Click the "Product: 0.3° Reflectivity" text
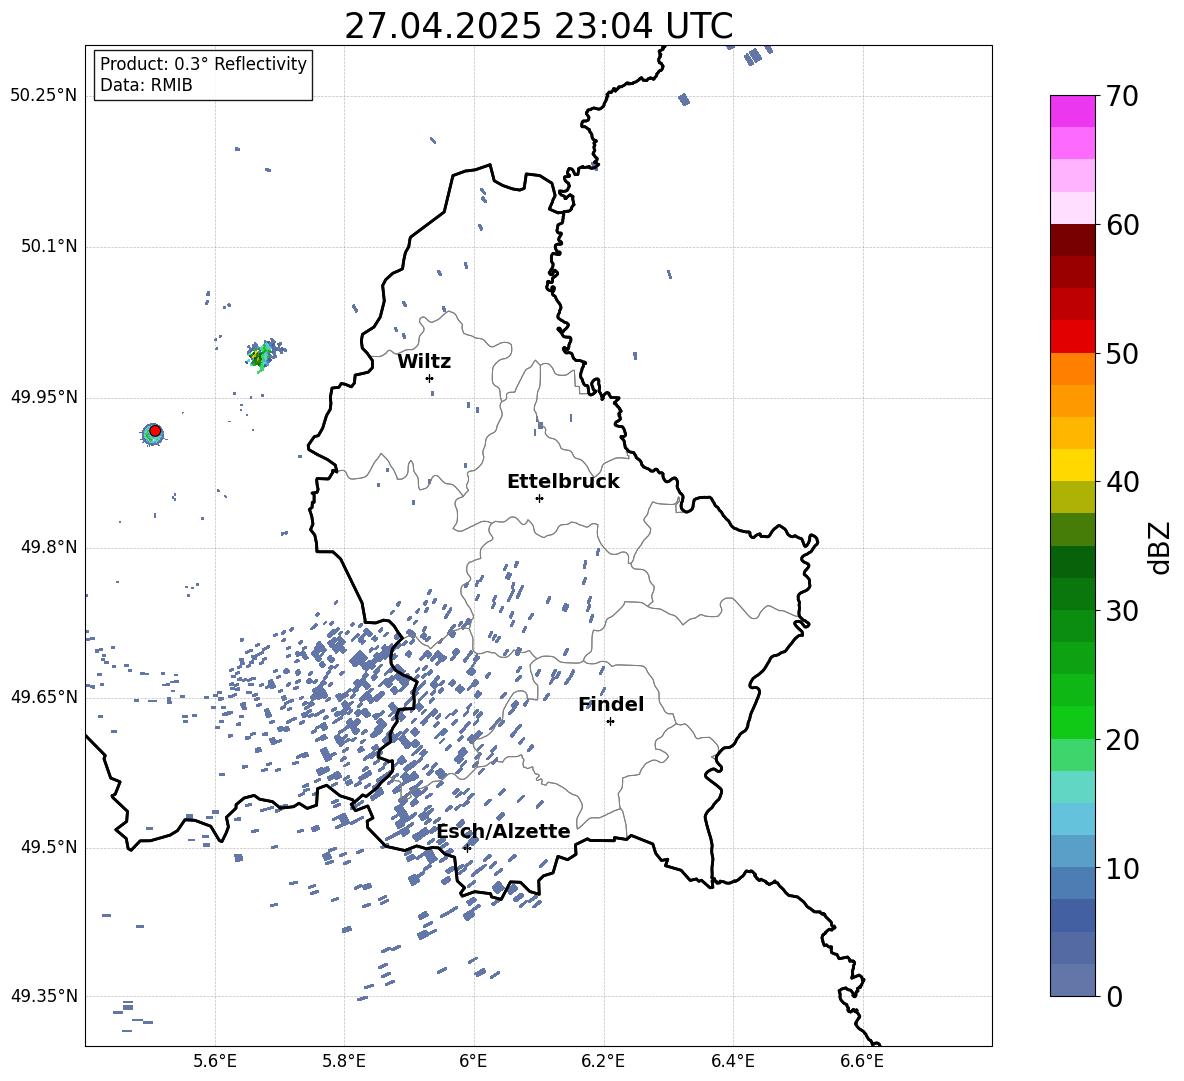The image size is (1184, 1081). tap(203, 64)
